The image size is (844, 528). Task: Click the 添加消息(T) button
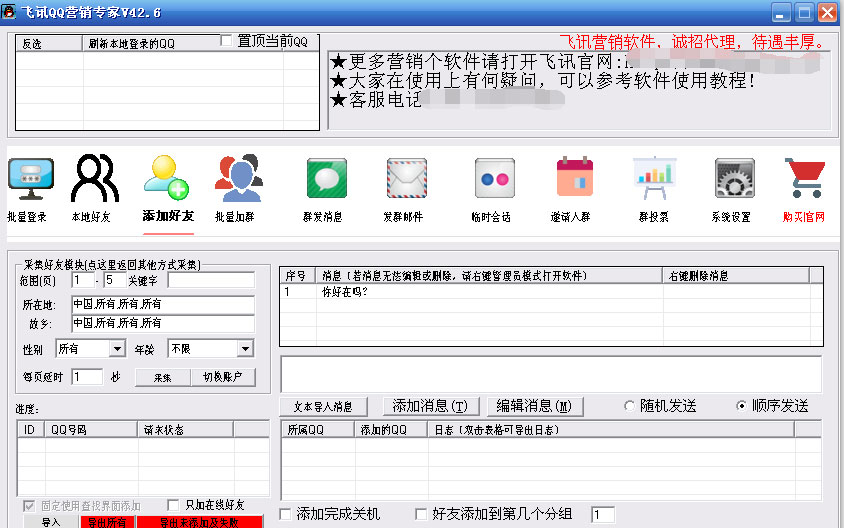[x=430, y=406]
